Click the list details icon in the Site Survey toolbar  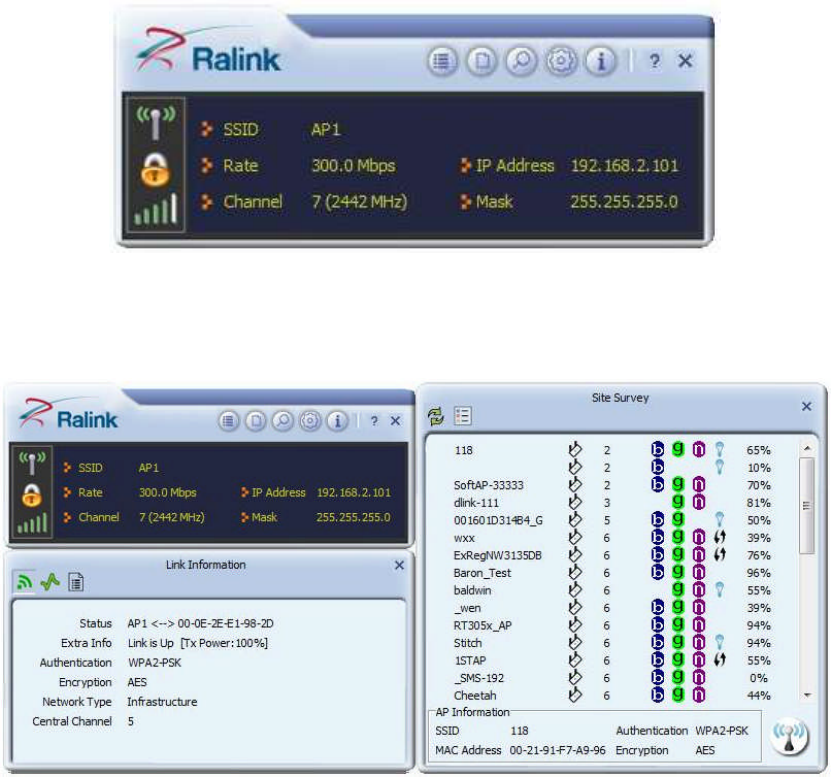[x=463, y=416]
